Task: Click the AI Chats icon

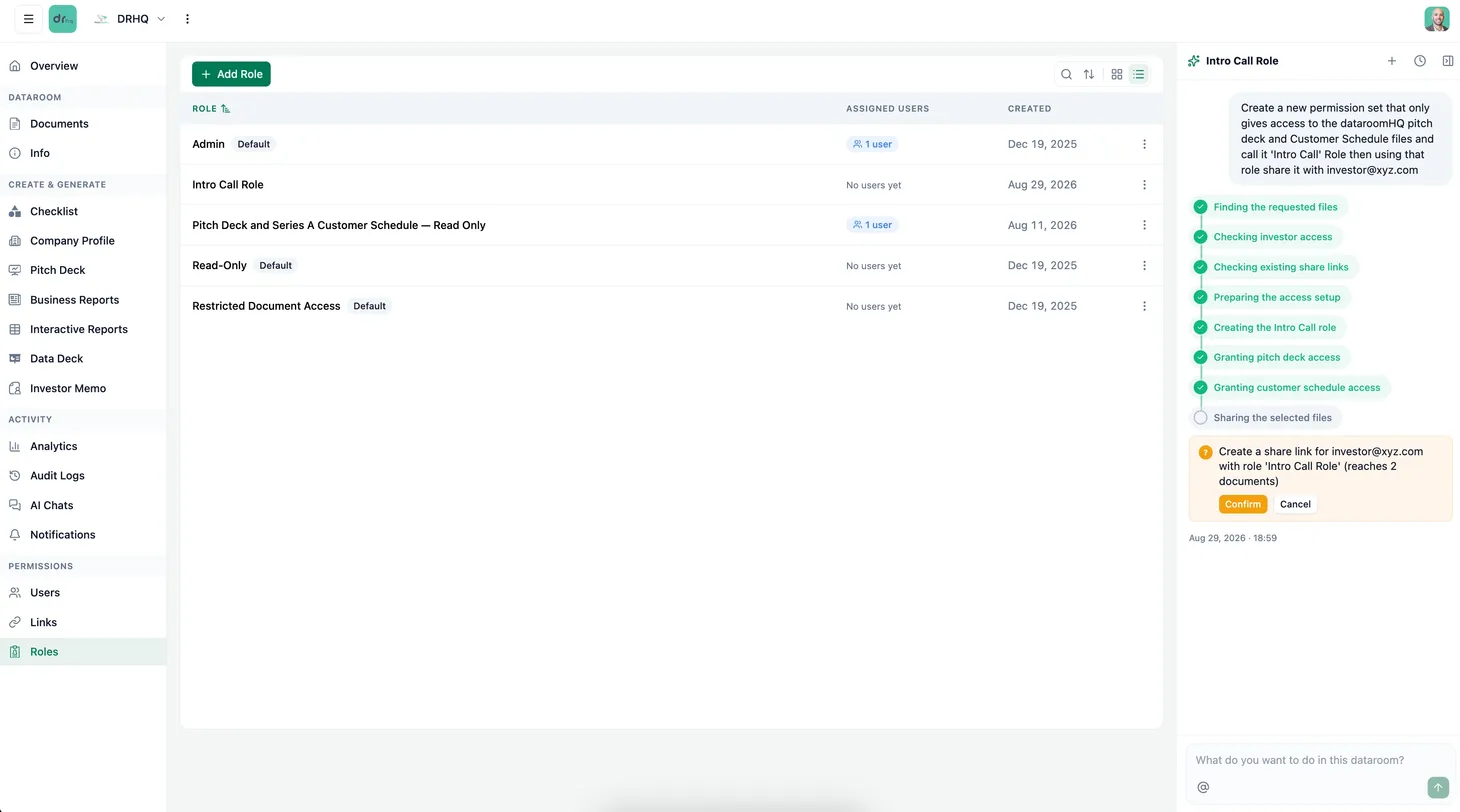Action: click(15, 505)
